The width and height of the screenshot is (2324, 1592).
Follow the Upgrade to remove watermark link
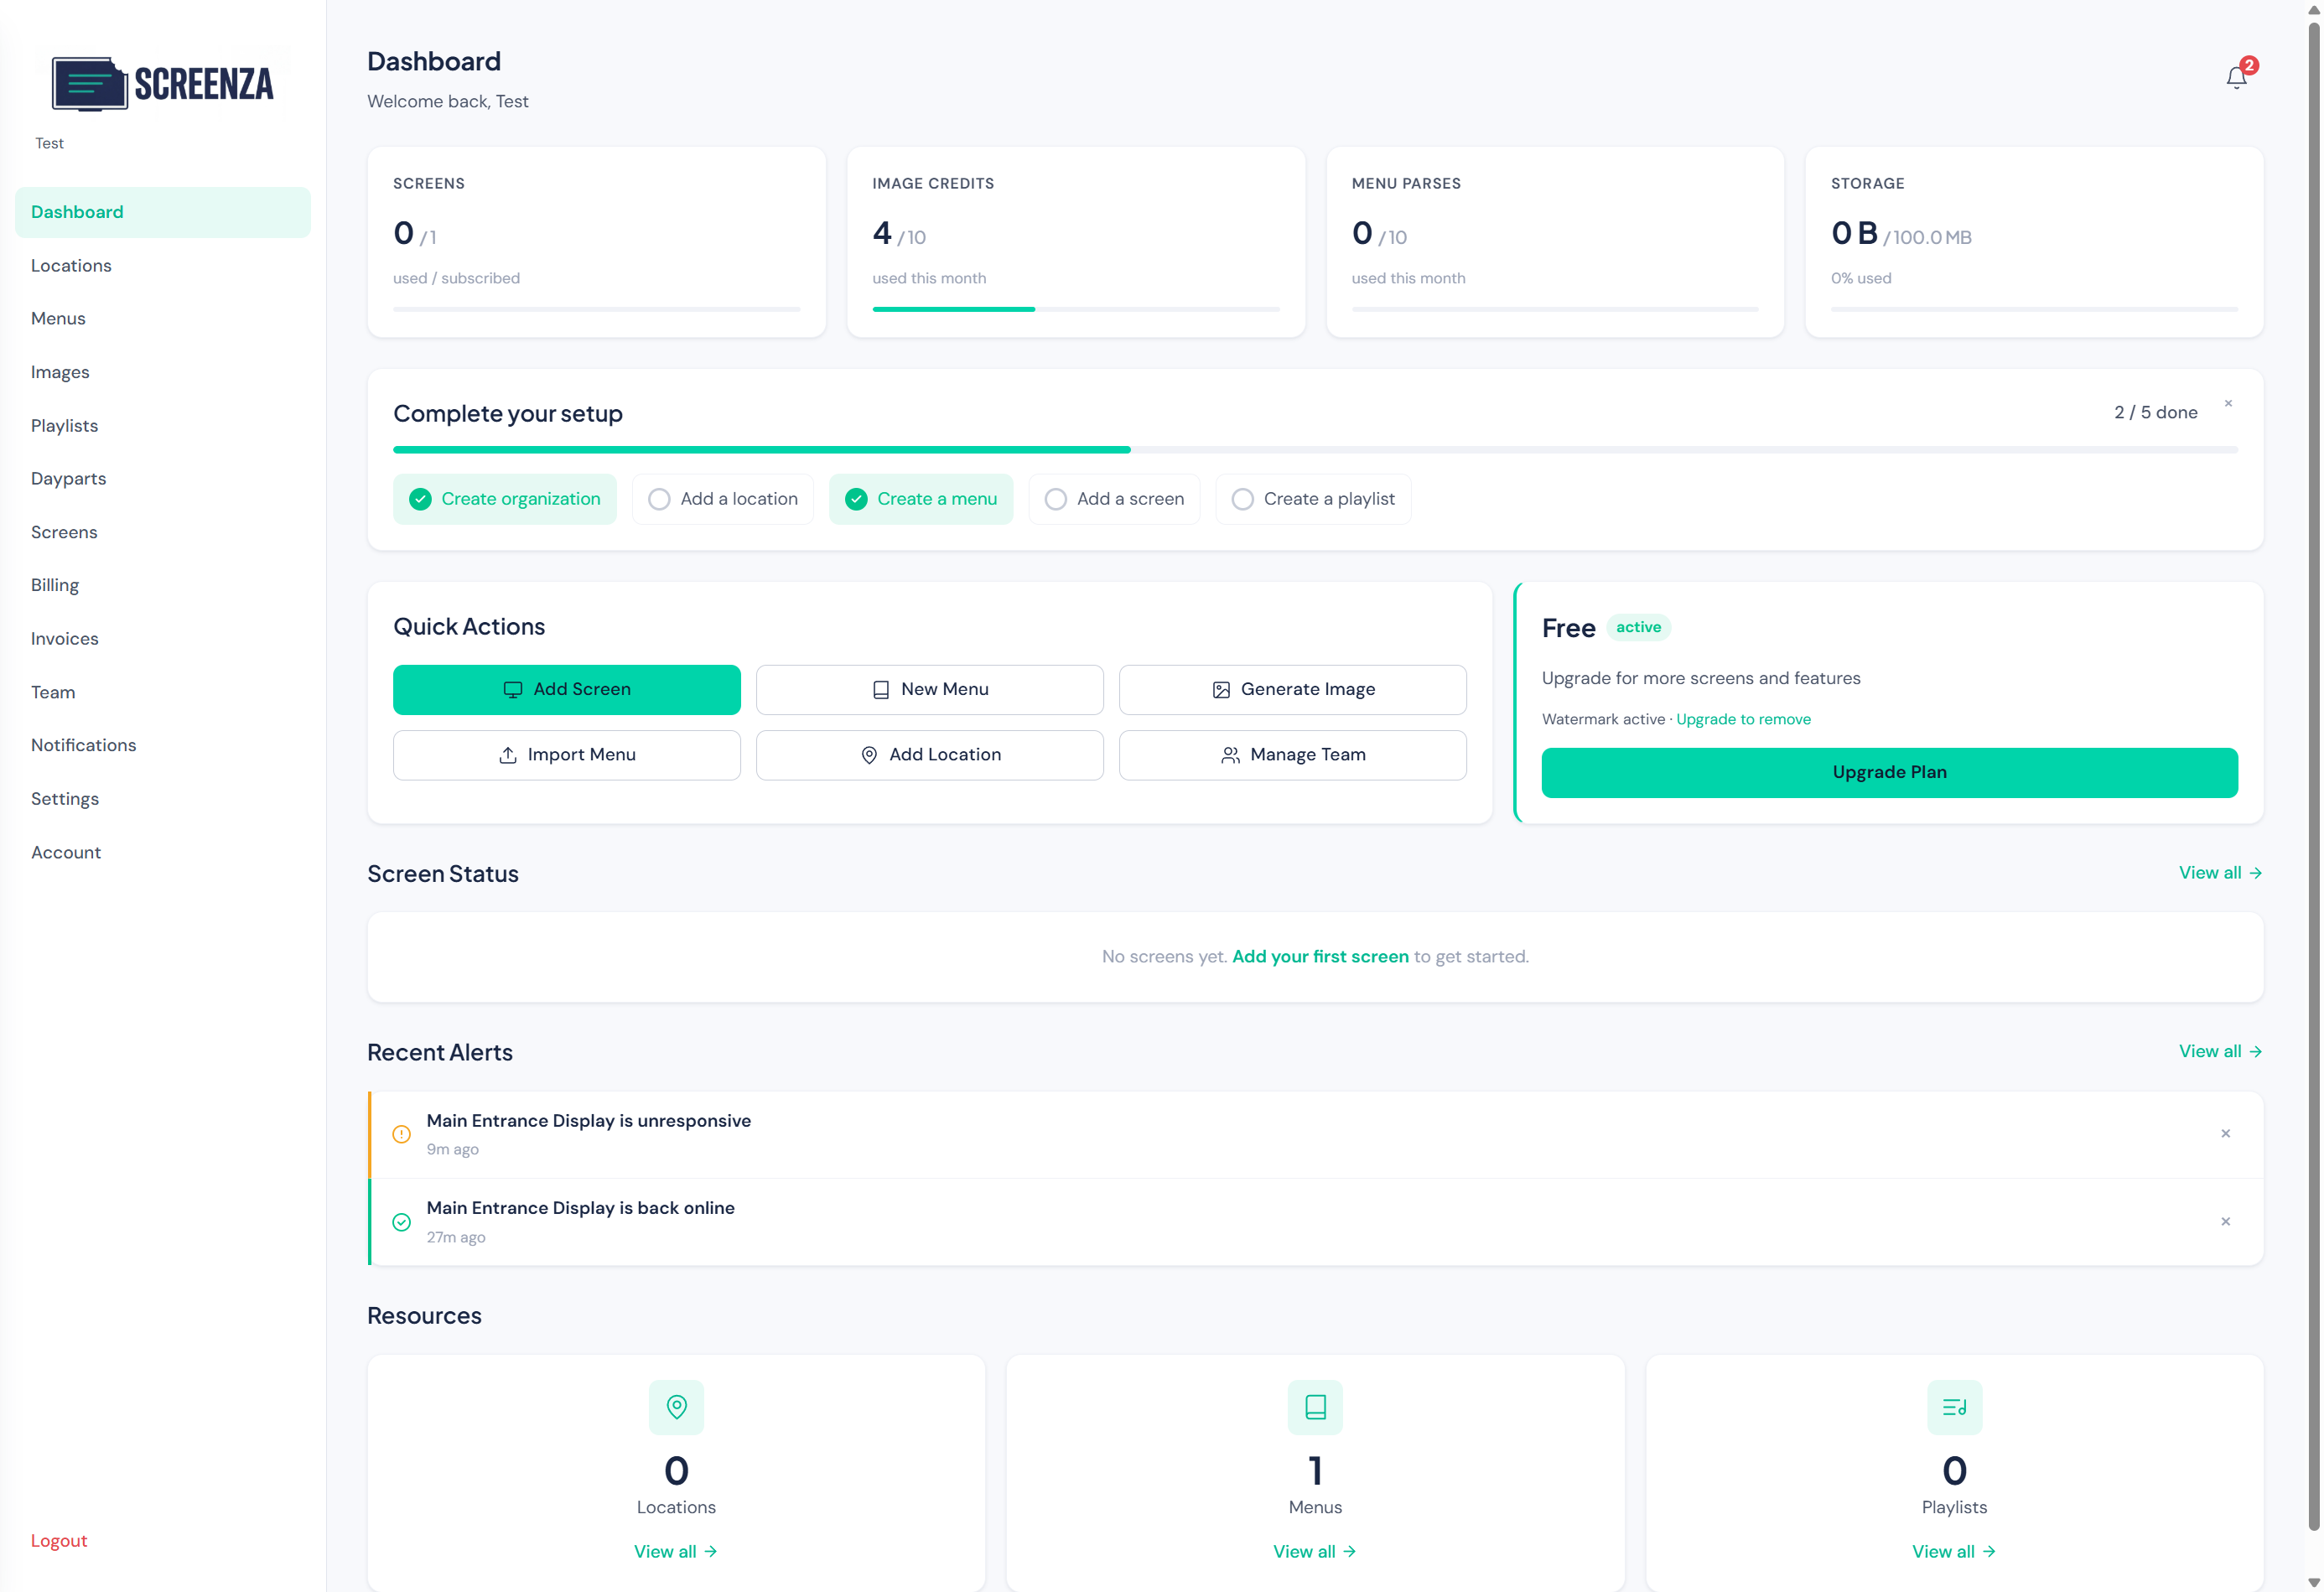1743,719
